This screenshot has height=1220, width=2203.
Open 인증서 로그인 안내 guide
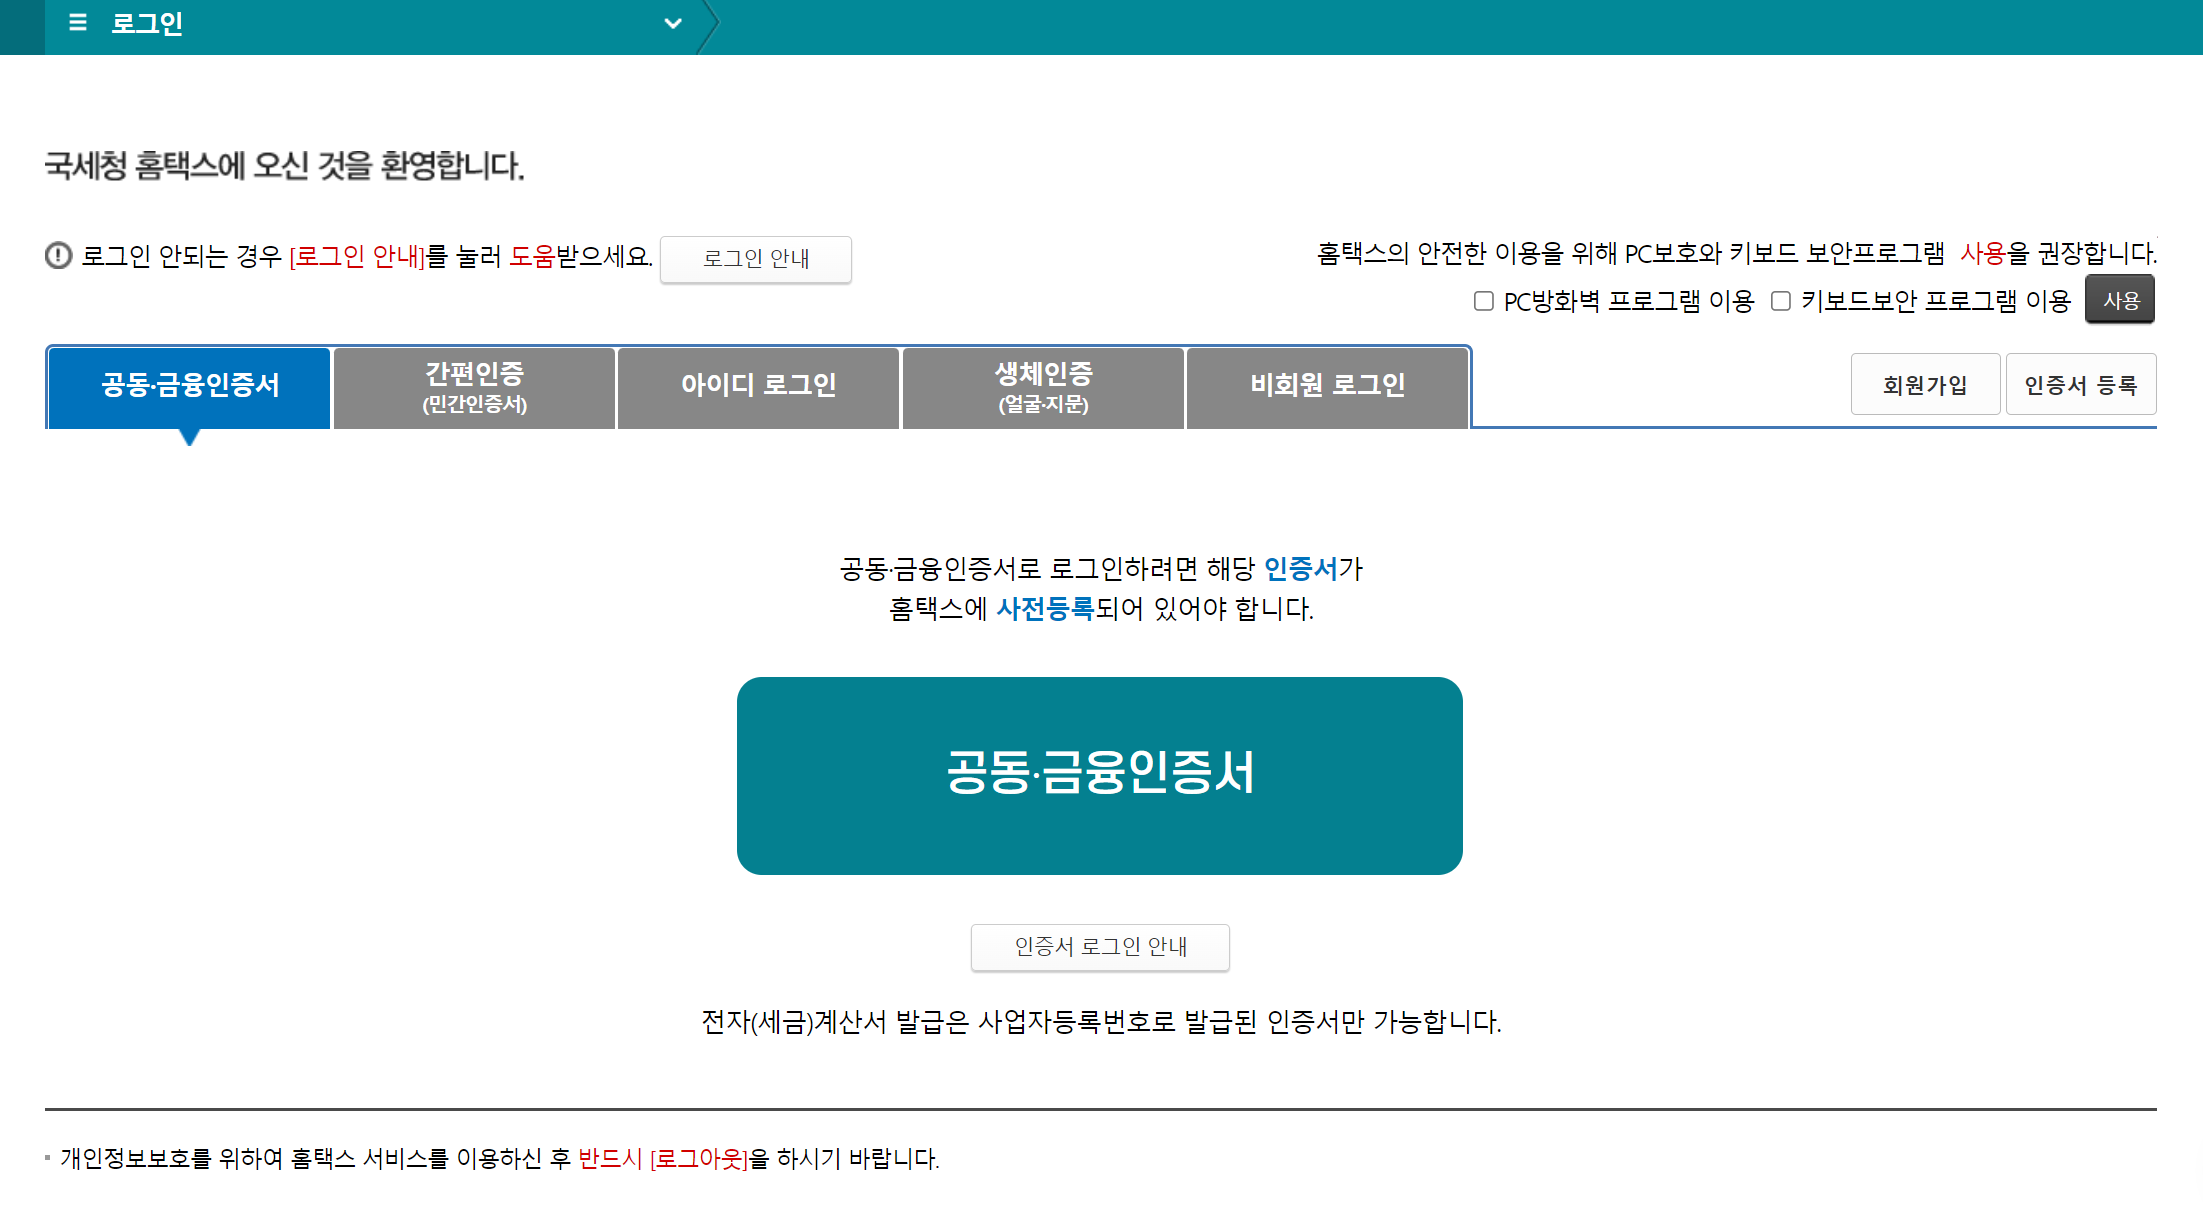1100,947
